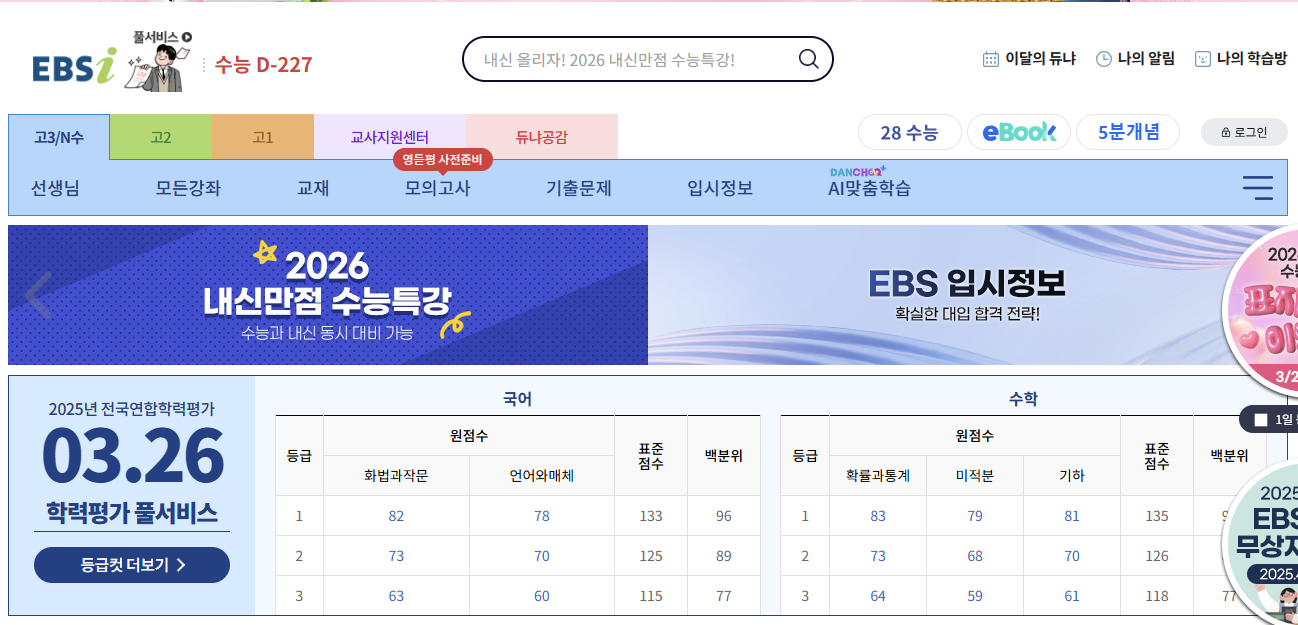Click 국어 grade 1 화법과작문 score 82
The image size is (1298, 625).
tap(396, 516)
